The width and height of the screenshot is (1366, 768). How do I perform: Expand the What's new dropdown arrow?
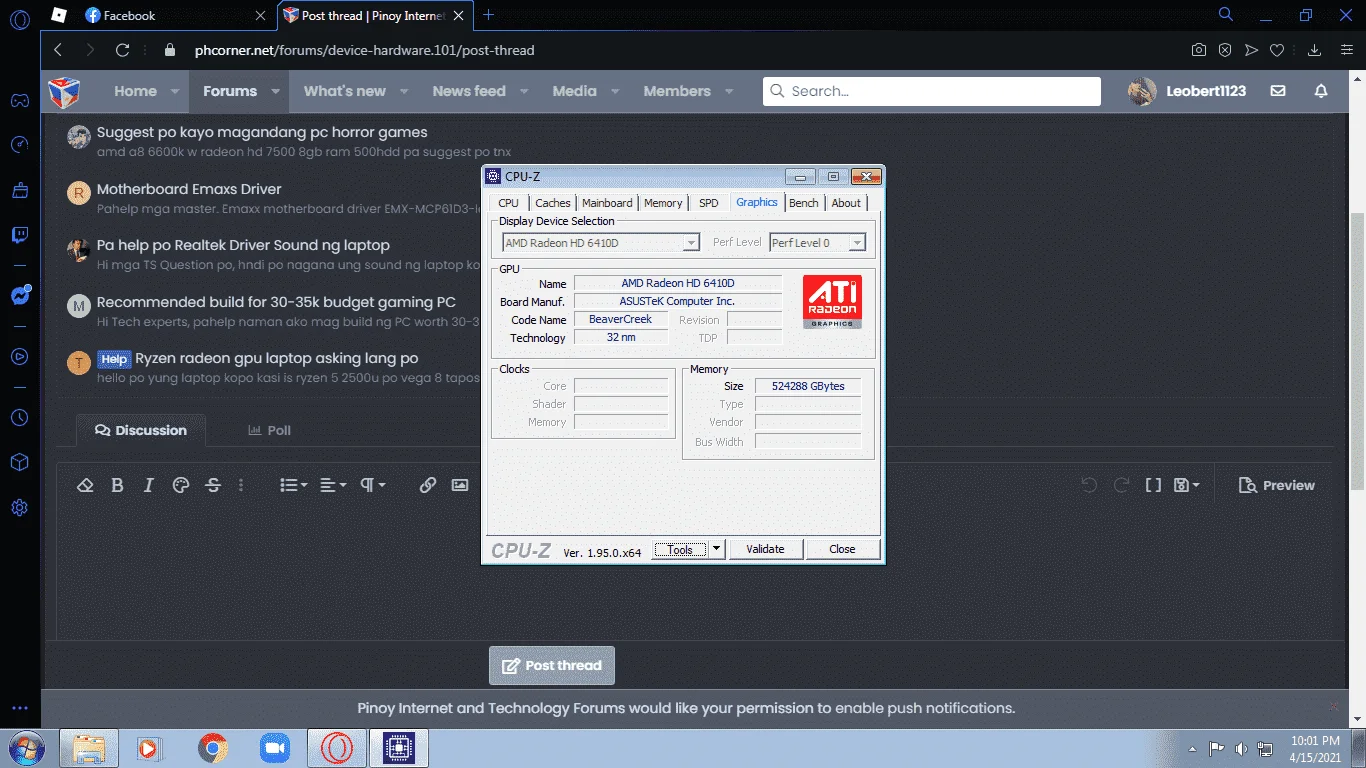point(404,91)
